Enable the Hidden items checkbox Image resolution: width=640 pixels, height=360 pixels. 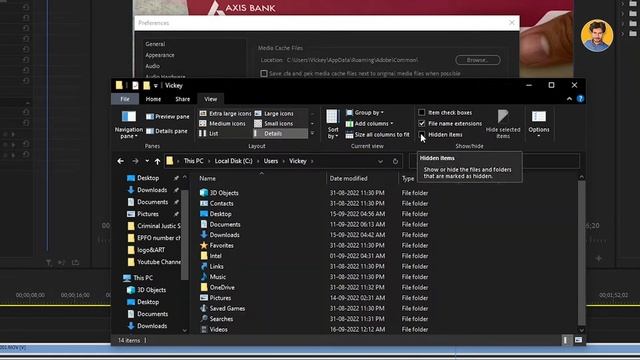422,134
